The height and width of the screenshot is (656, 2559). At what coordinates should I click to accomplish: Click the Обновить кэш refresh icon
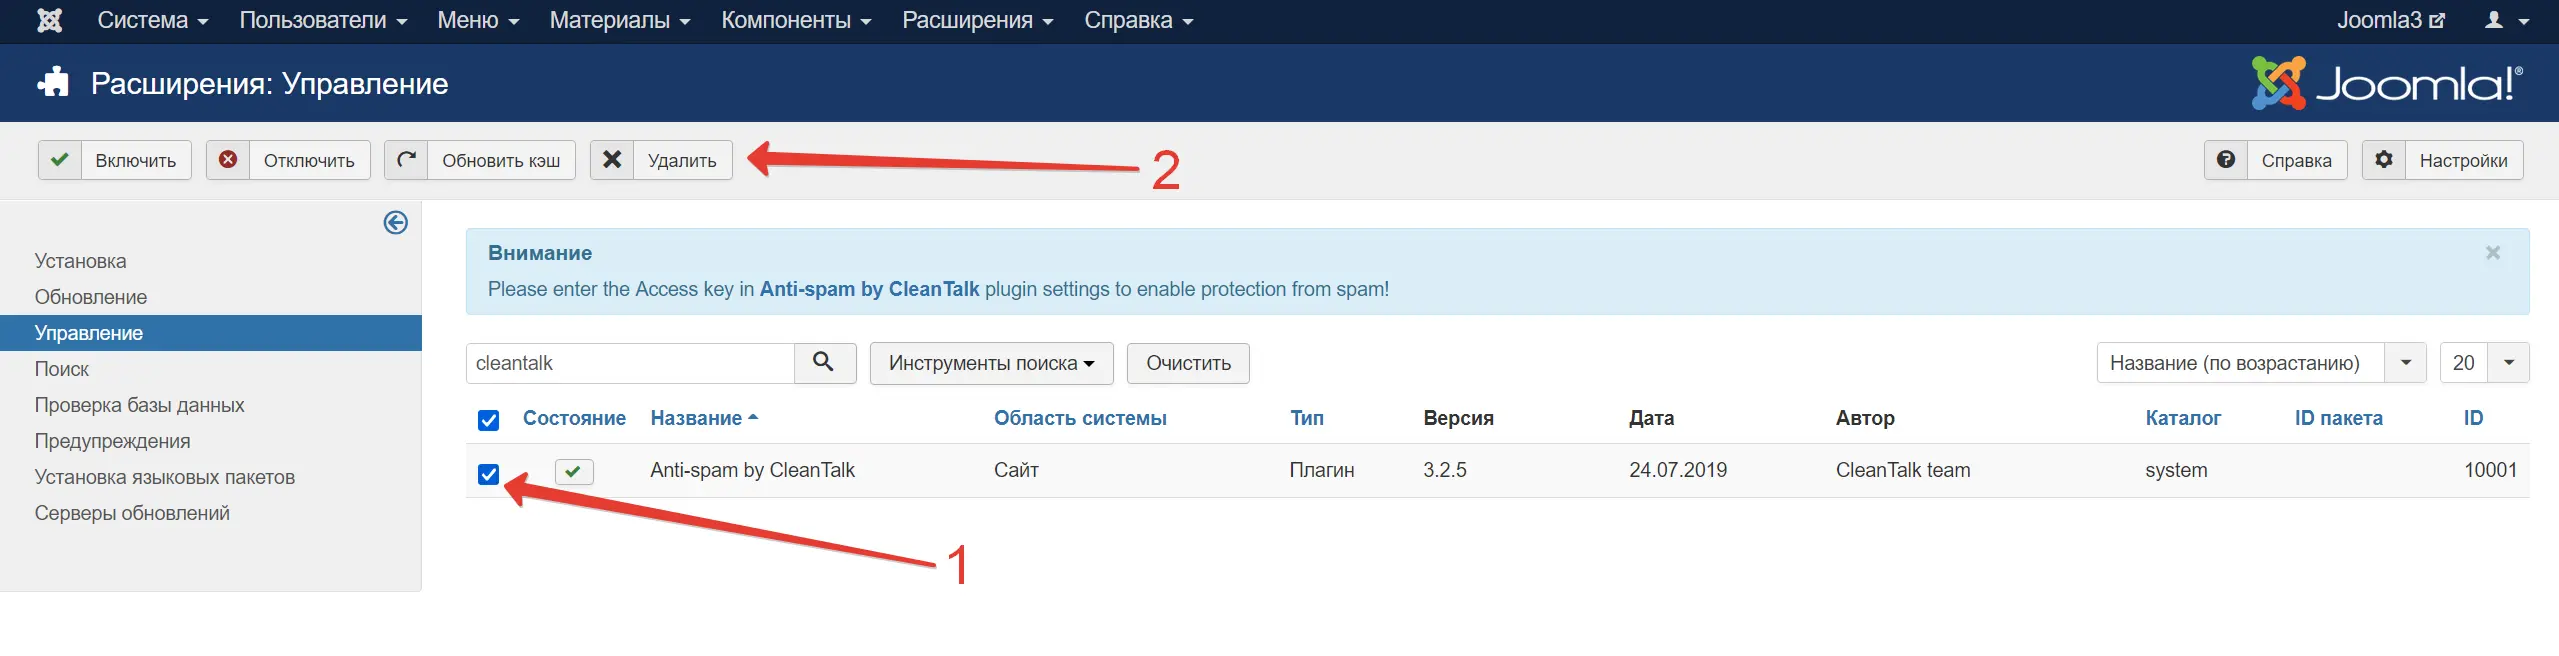click(406, 160)
